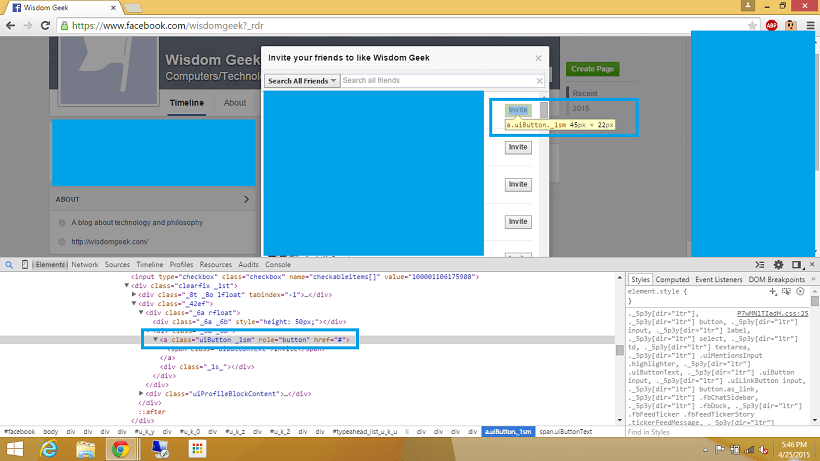Select span.uiButtonText breadcrumb
Viewport: 820px width, 461px height.
[565, 432]
